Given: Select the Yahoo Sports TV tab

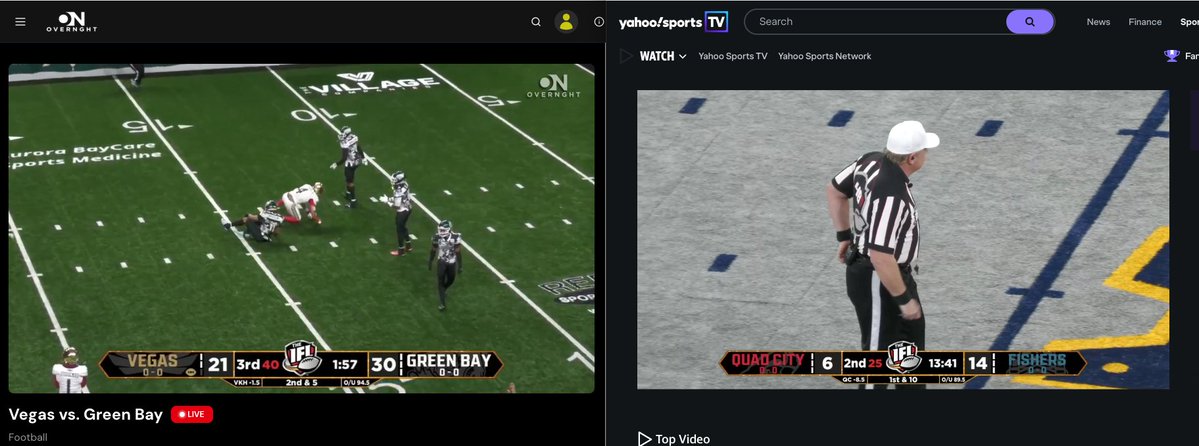Looking at the screenshot, I should tap(733, 56).
